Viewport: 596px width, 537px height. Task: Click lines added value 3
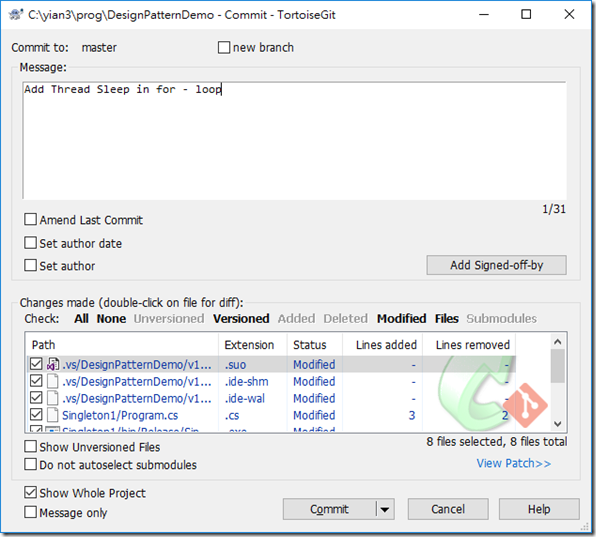tap(412, 415)
